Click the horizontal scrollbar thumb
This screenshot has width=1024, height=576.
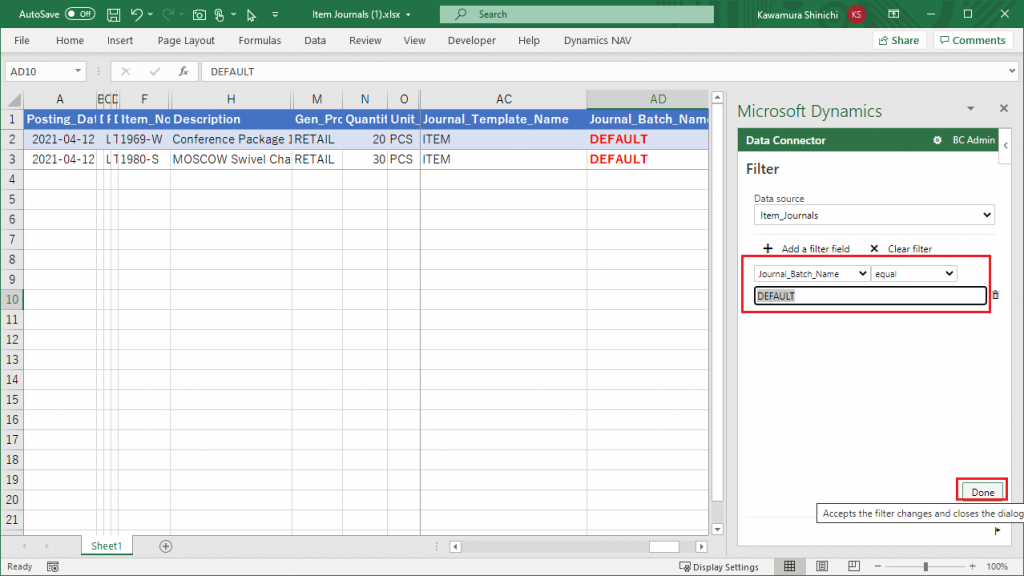coord(664,547)
